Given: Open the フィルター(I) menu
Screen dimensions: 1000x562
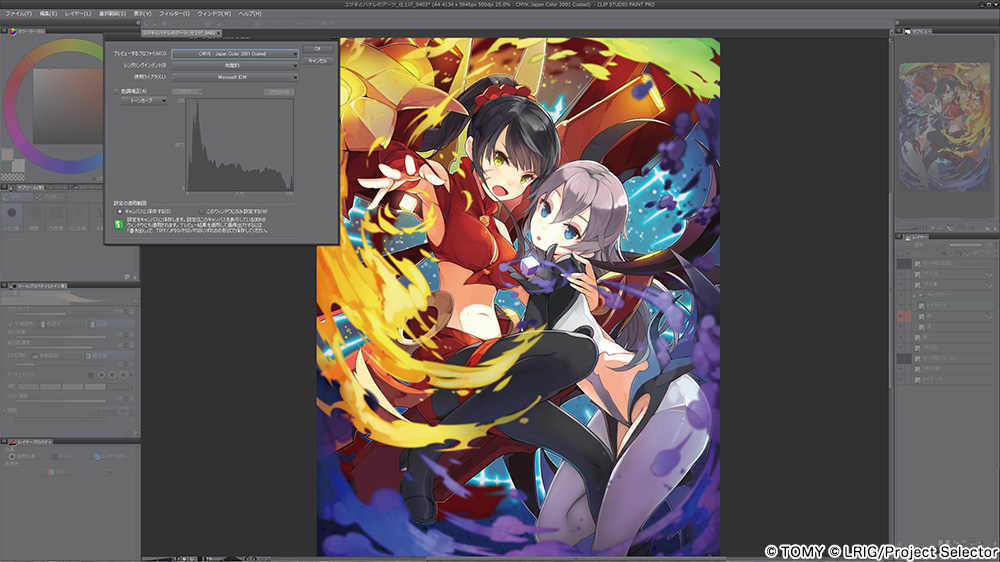Looking at the screenshot, I should 174,13.
